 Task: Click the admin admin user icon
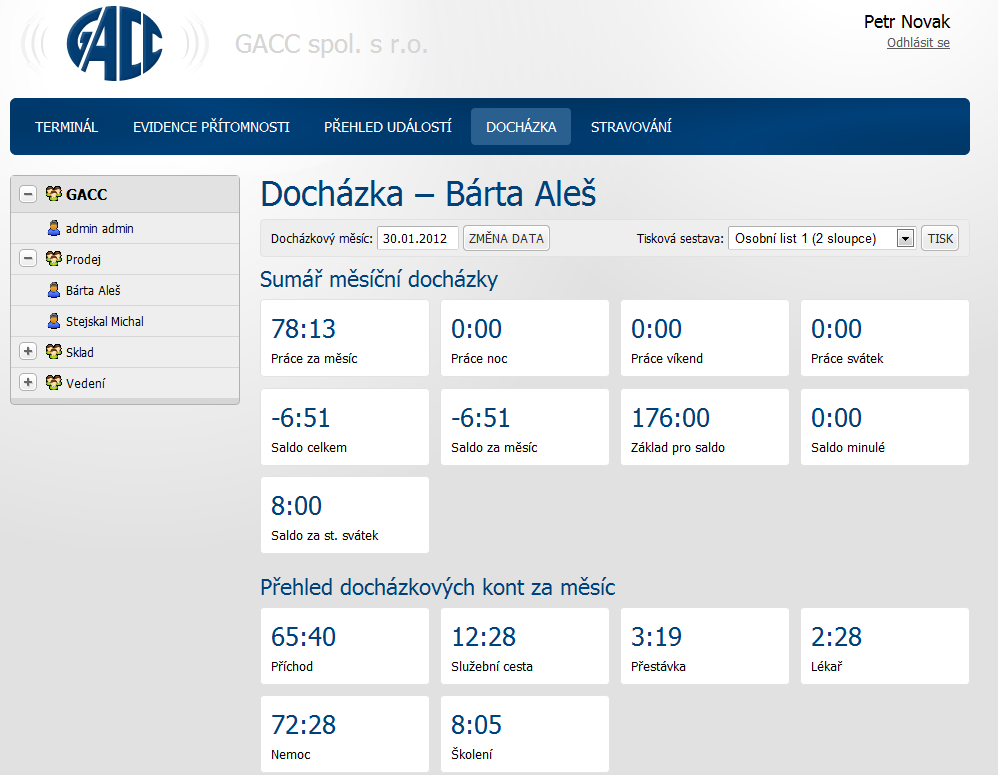click(x=54, y=228)
